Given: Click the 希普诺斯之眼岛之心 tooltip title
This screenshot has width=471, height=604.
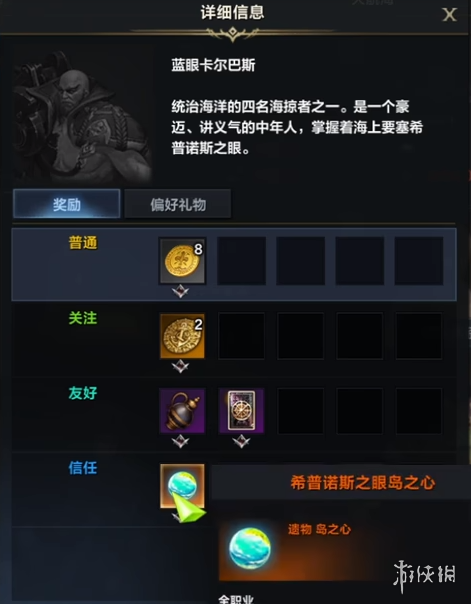Looking at the screenshot, I should [362, 482].
